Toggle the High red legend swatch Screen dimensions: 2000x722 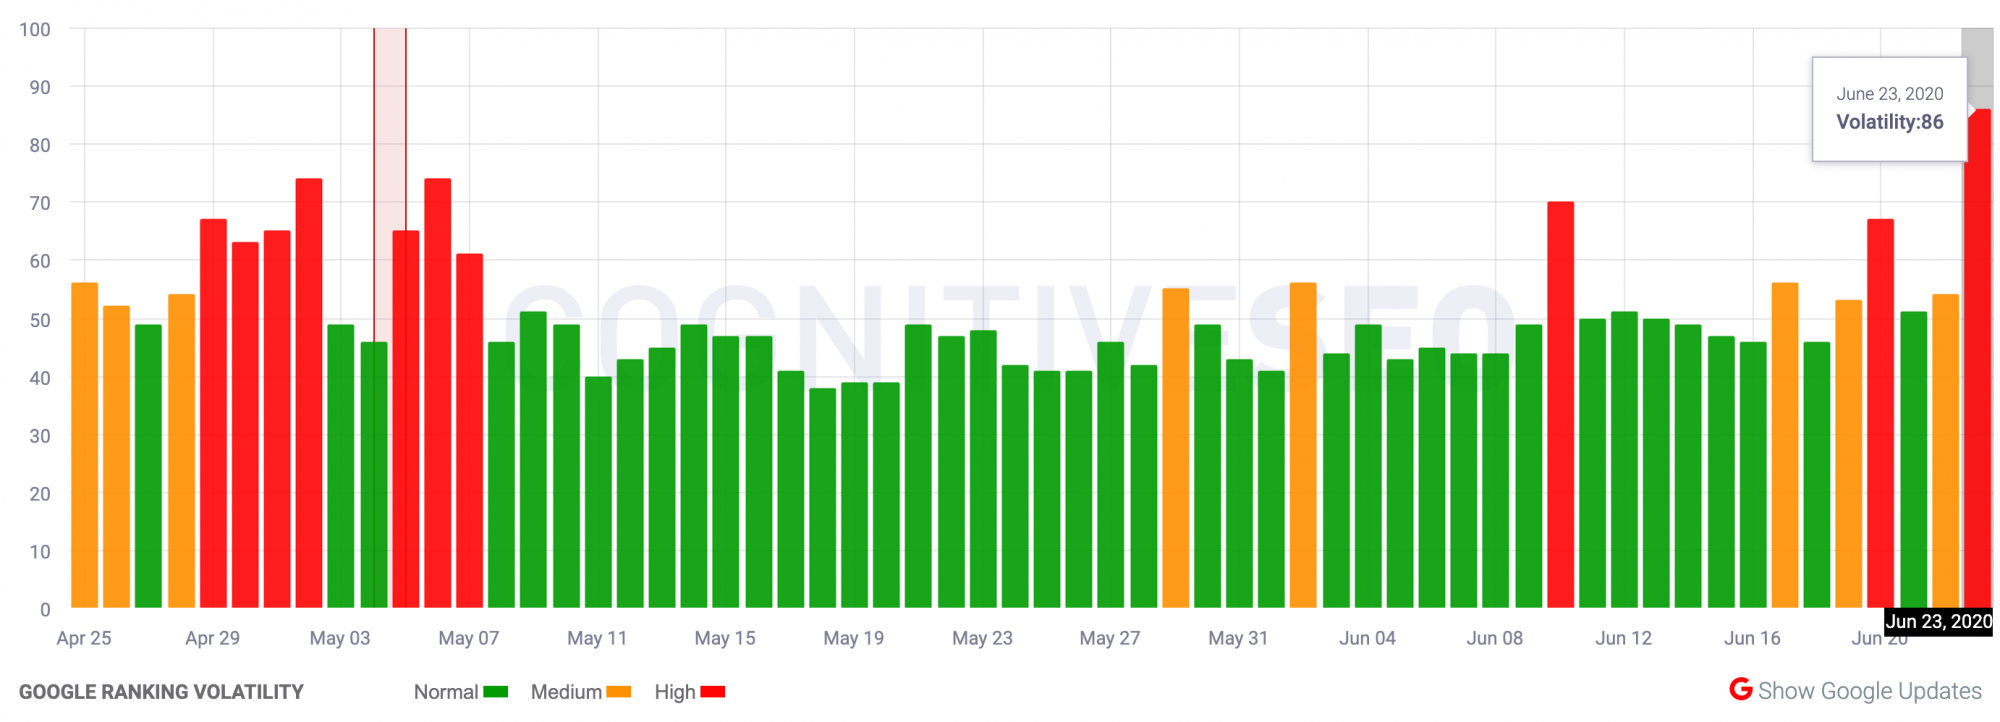point(713,692)
